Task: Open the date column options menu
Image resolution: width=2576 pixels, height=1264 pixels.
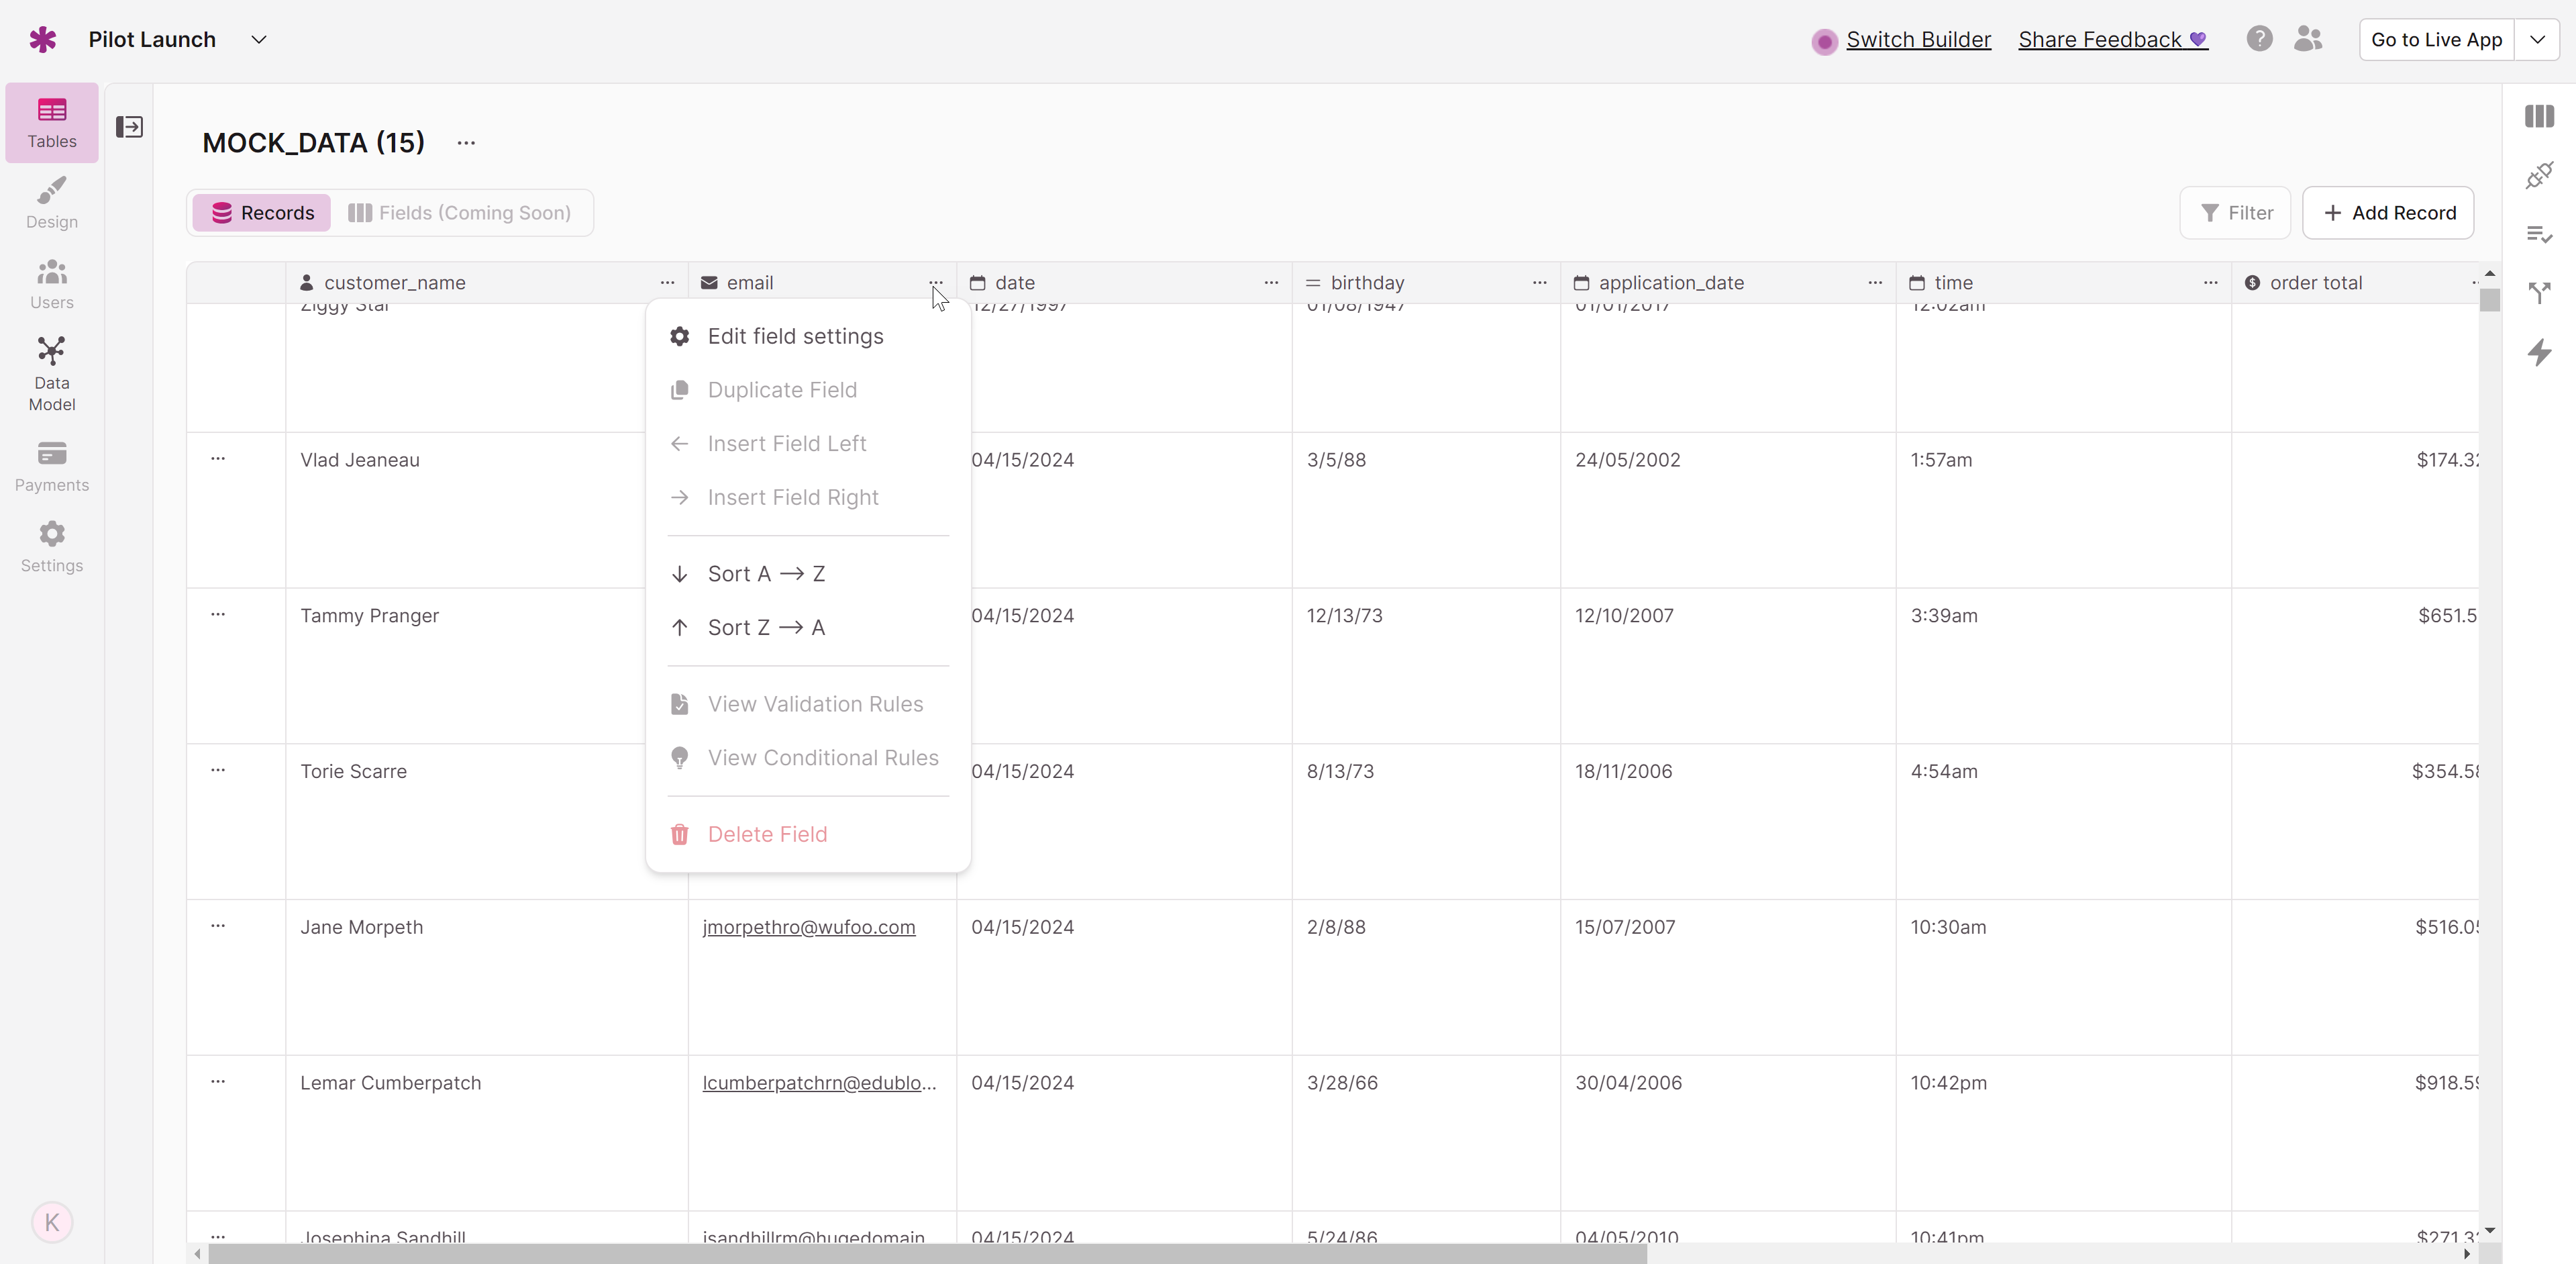Action: click(x=1271, y=283)
